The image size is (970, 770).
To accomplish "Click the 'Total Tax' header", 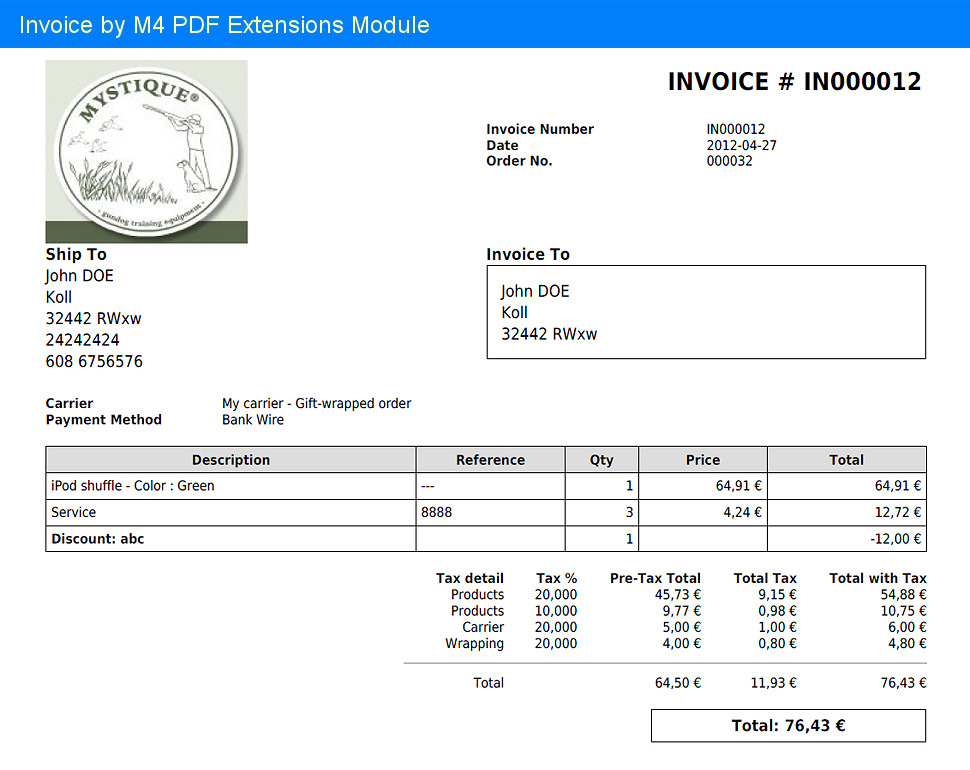I will (765, 578).
